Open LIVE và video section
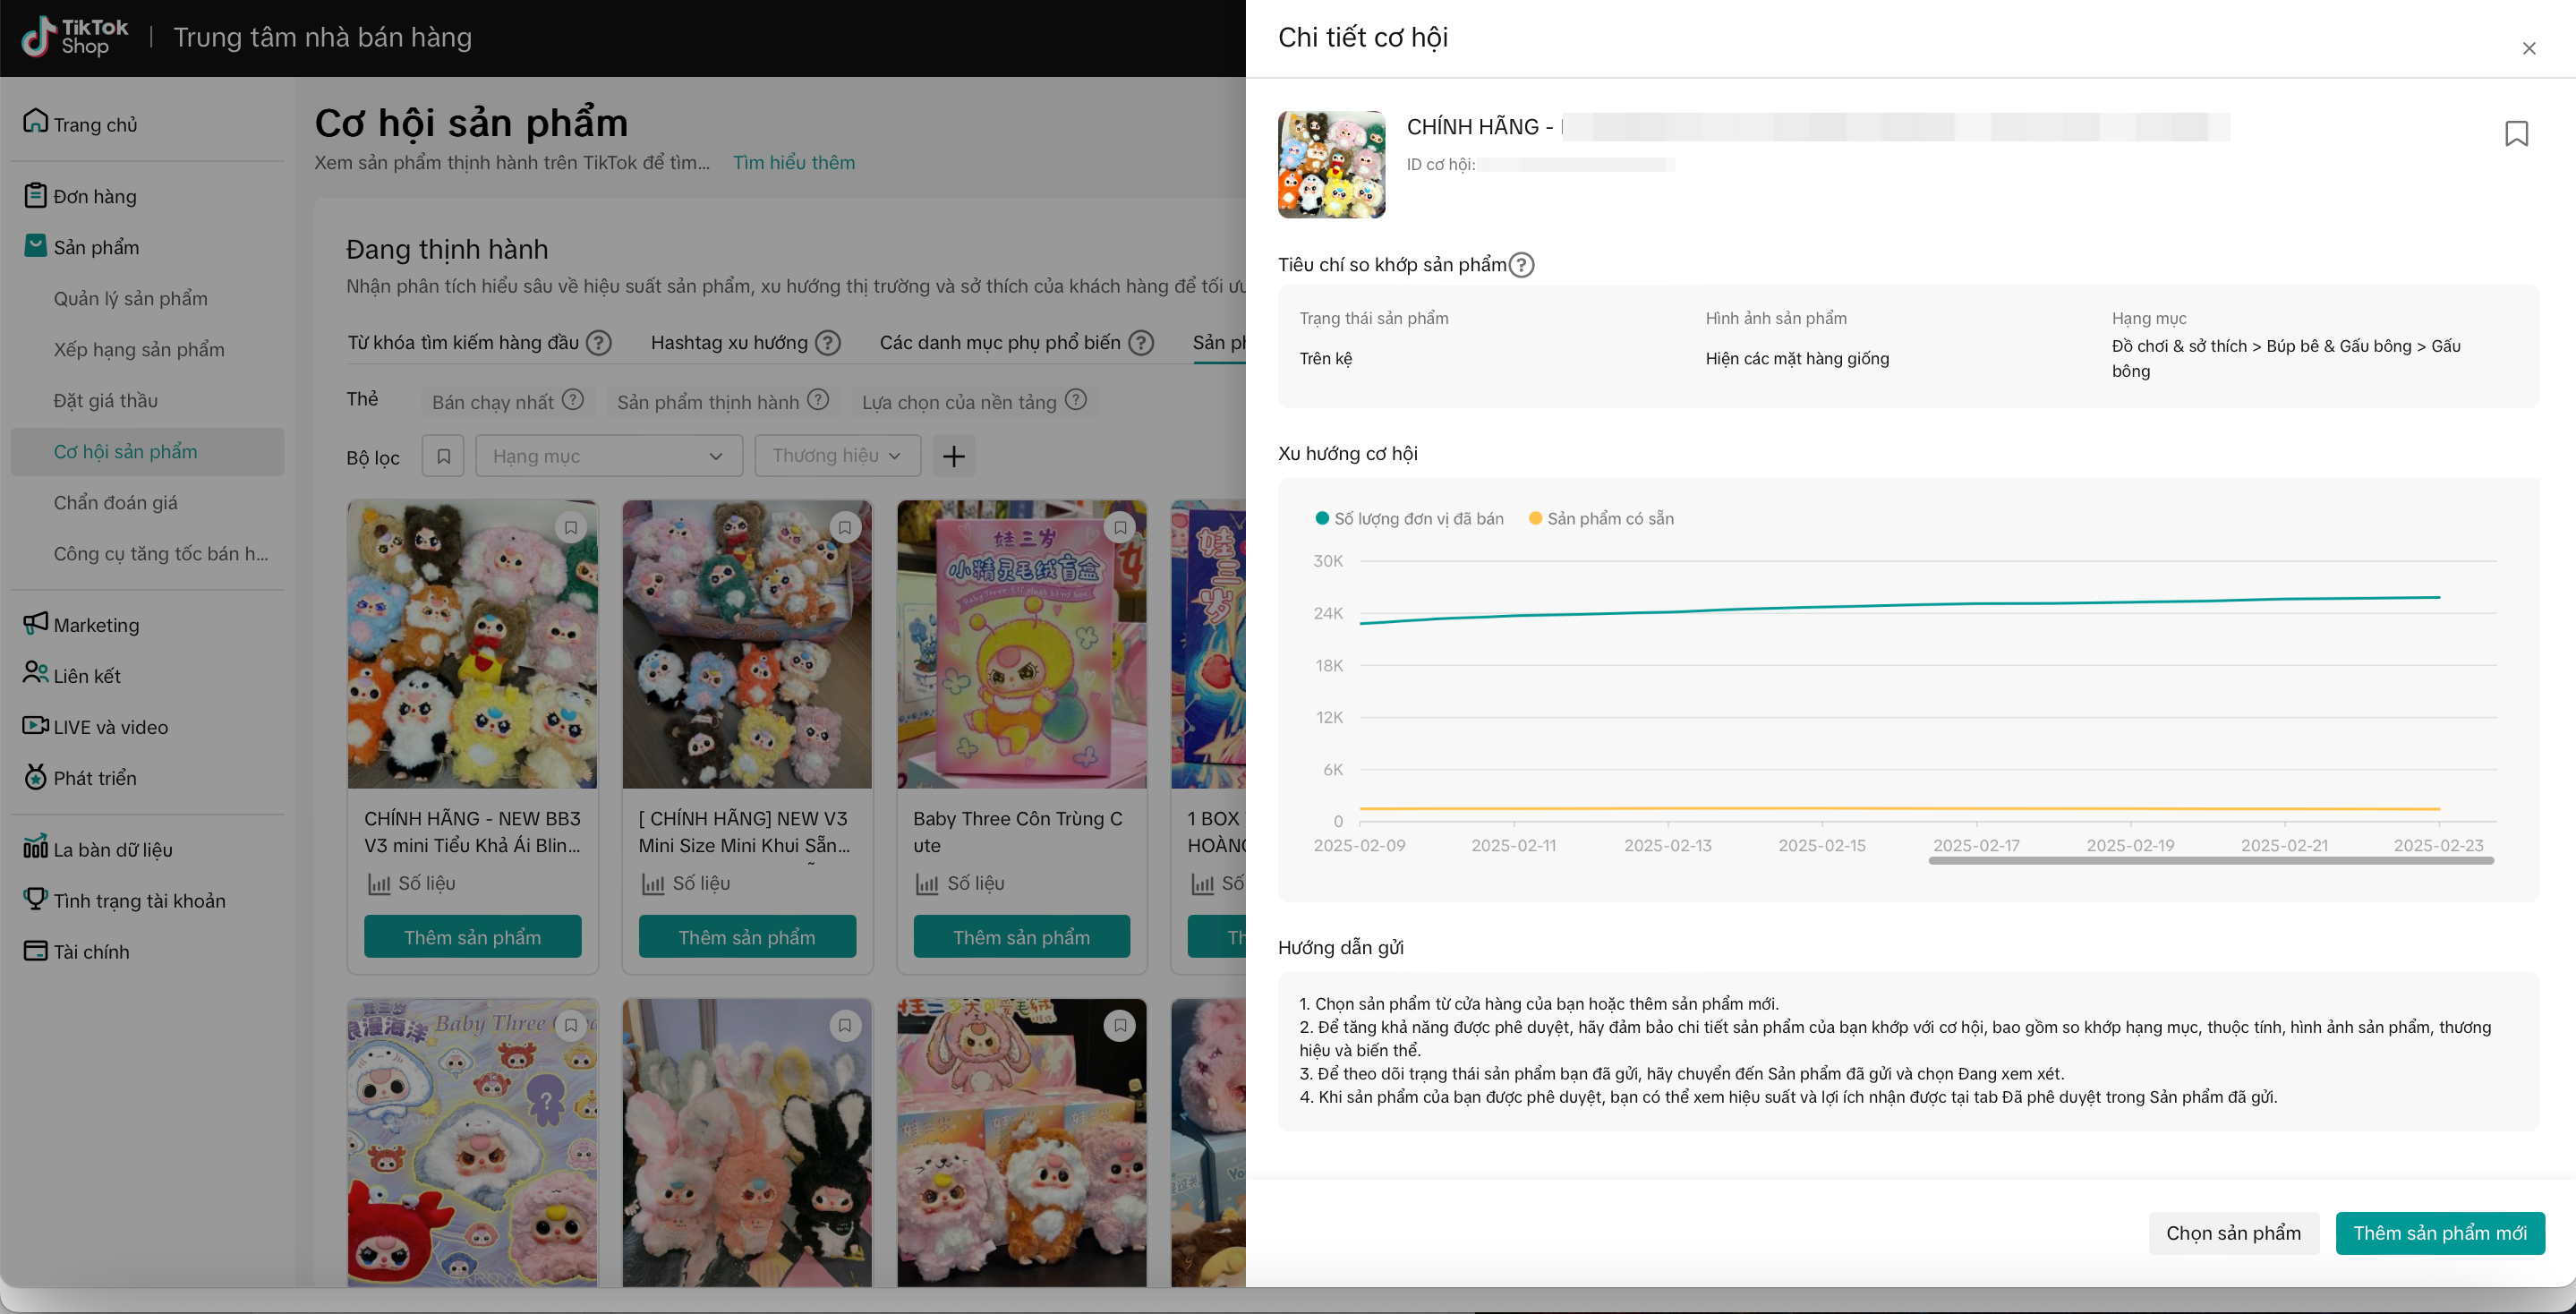 110,727
